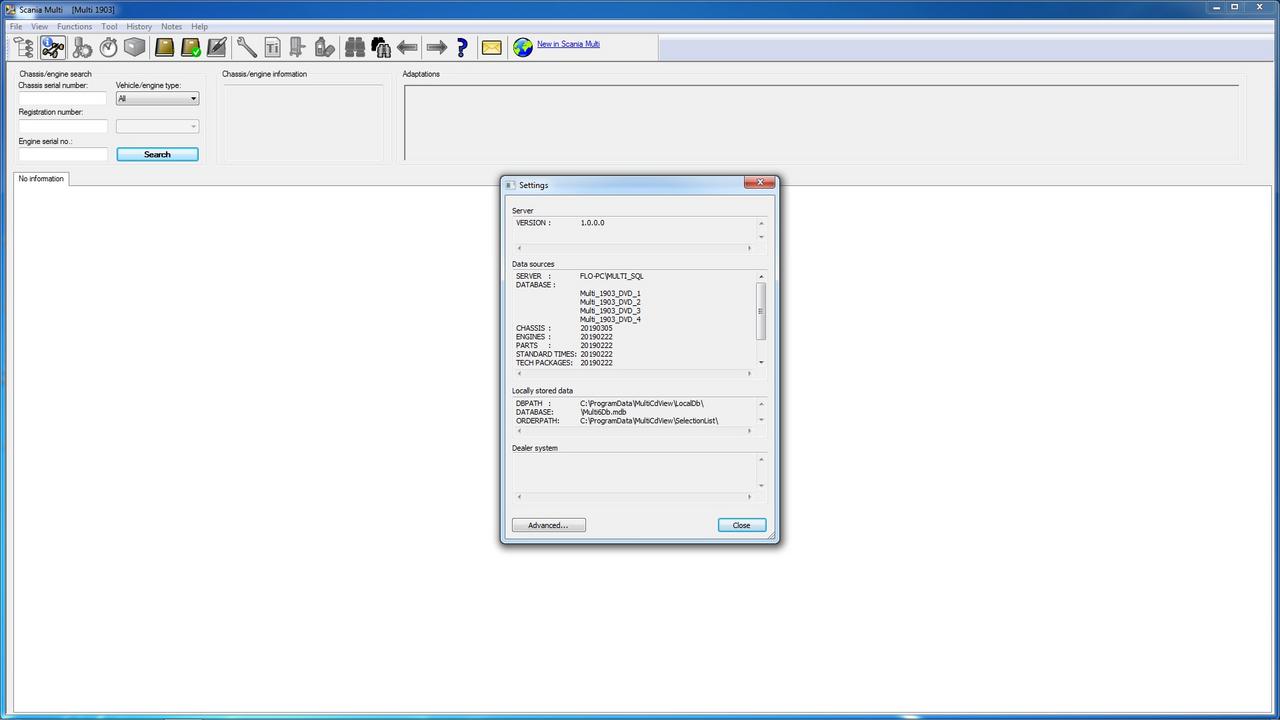
Task: Open the Vehicle/engine type dropdown showing All
Action: [x=156, y=98]
